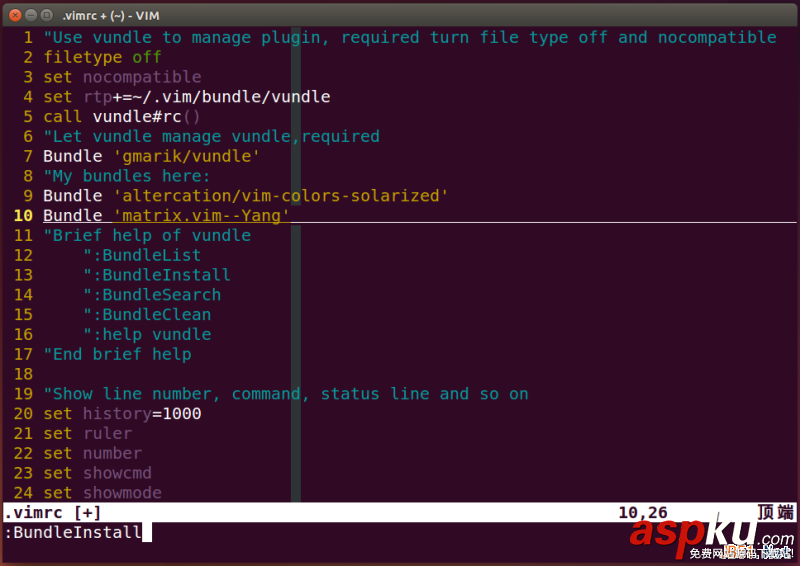This screenshot has height=566, width=800.
Task: Click the line "set history=1000"
Action: [122, 414]
